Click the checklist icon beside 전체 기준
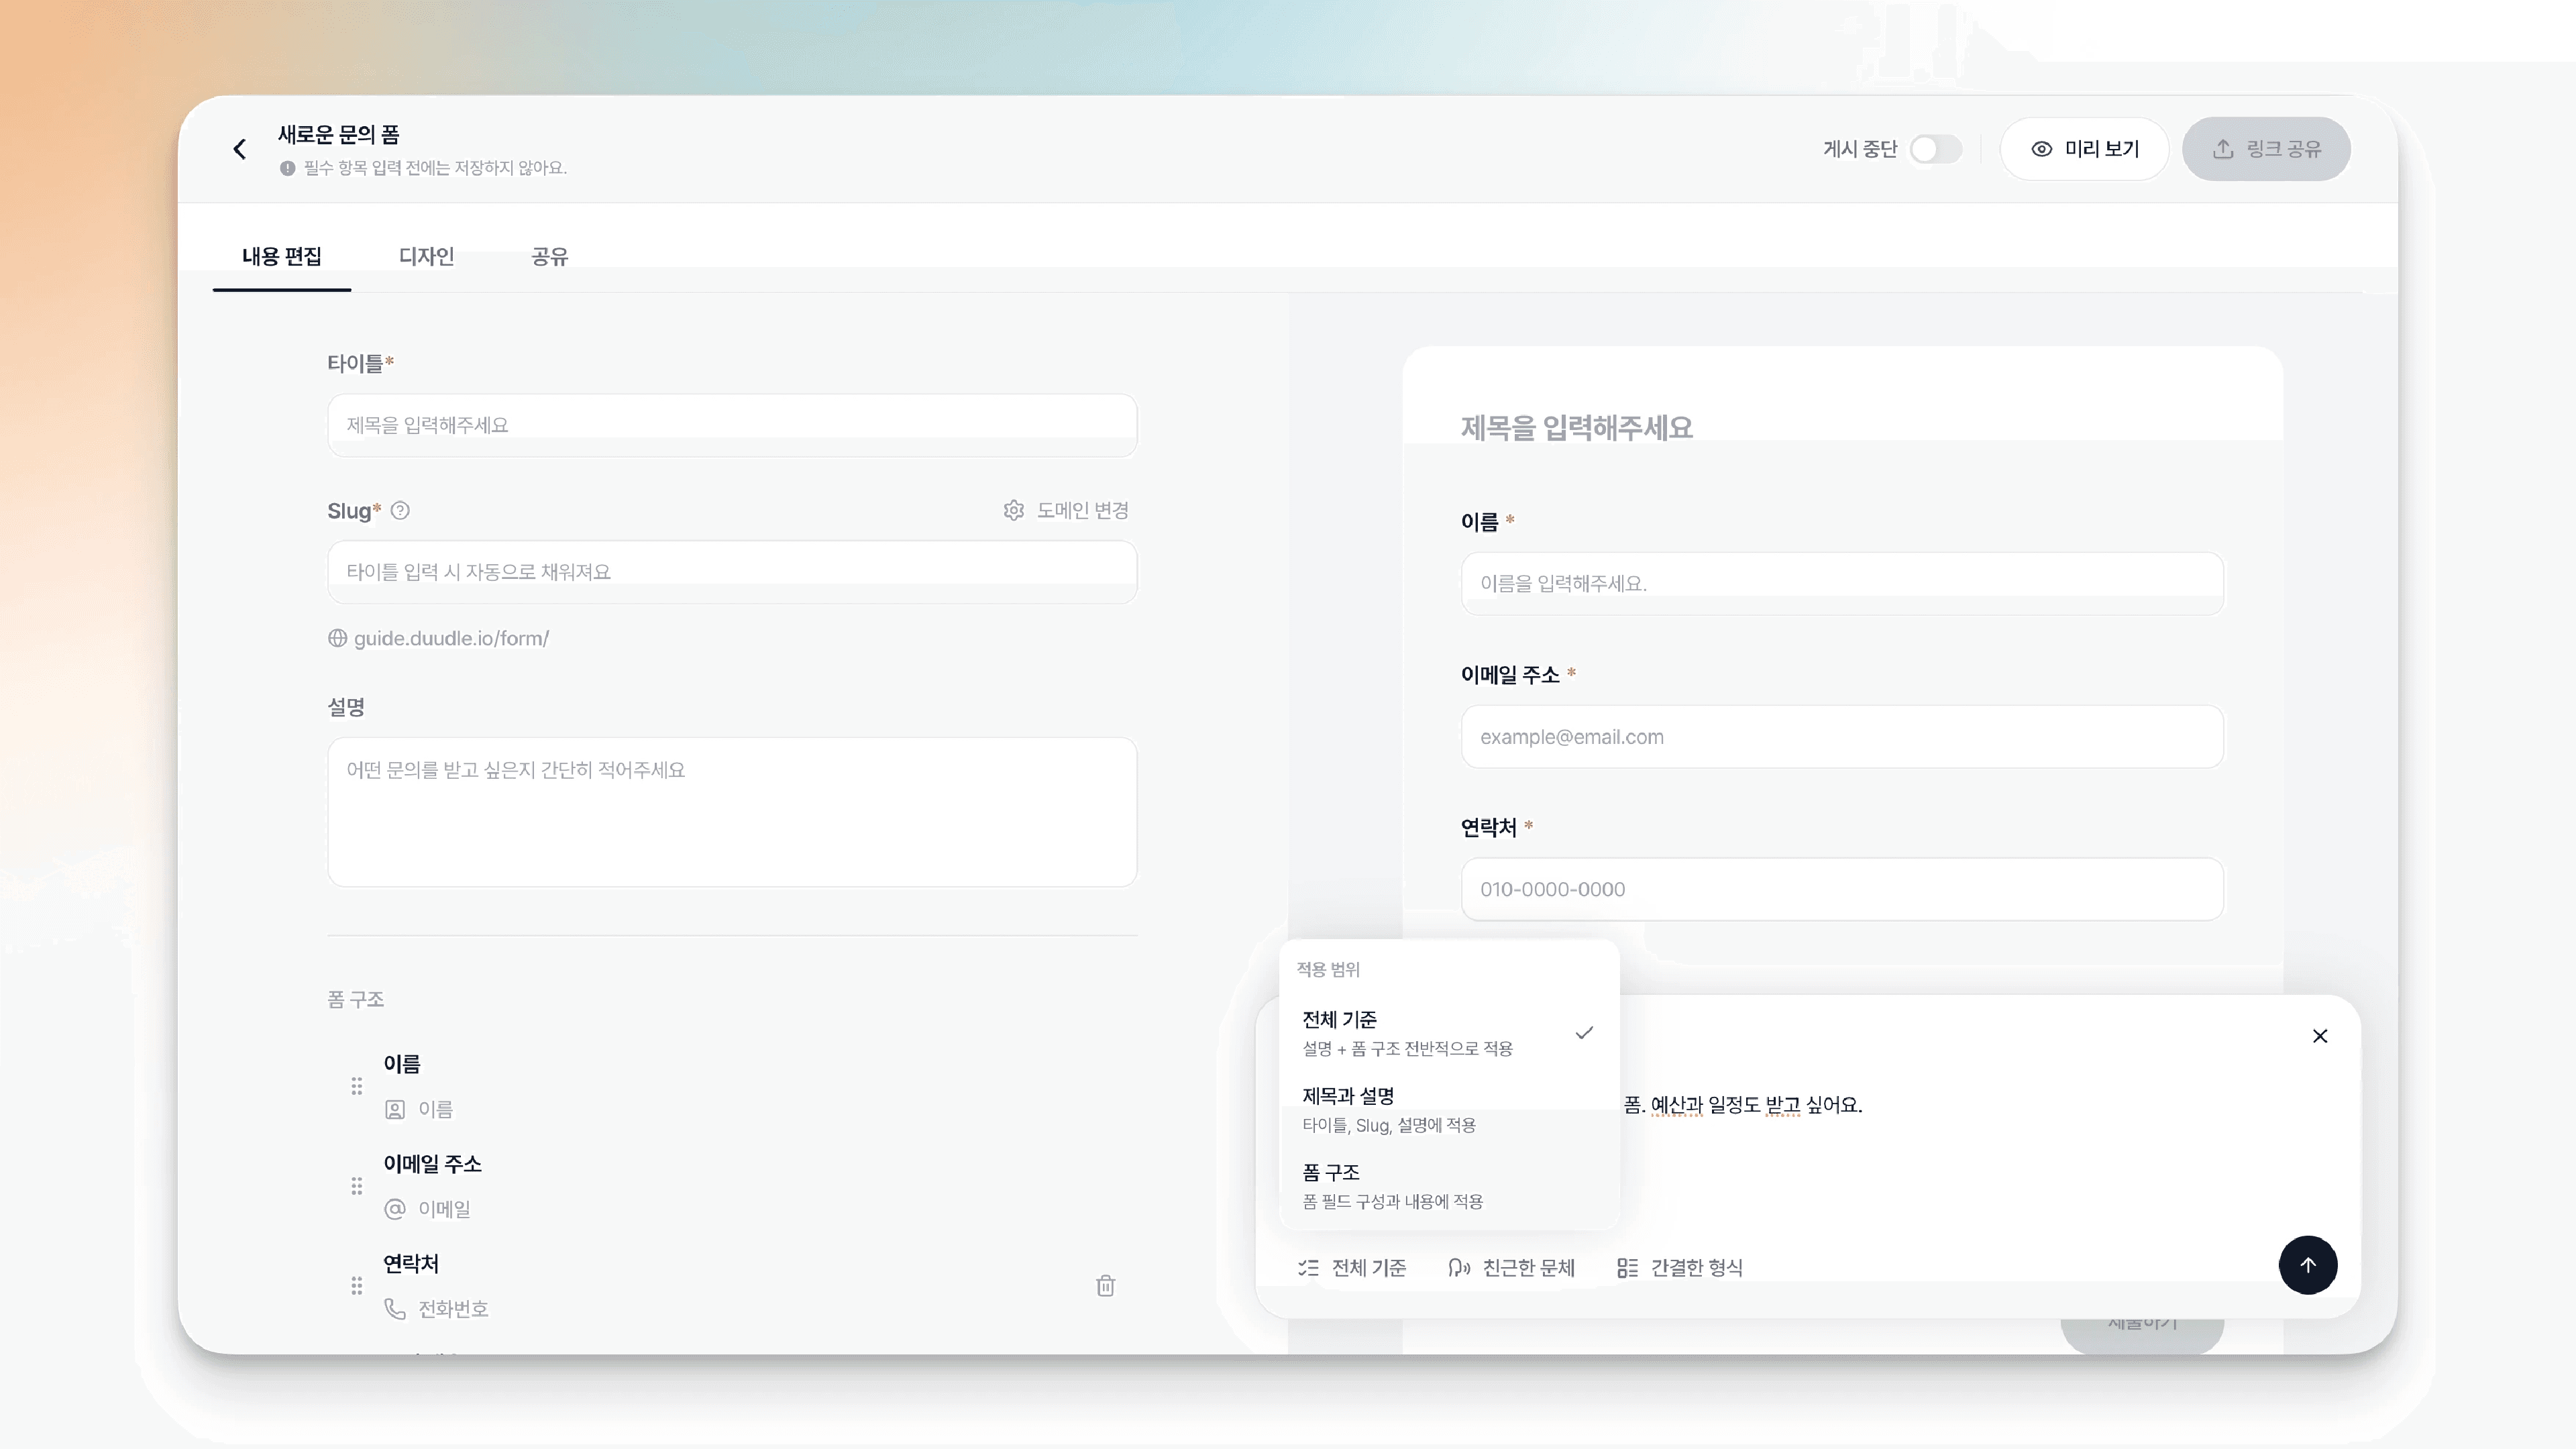 click(x=1308, y=1268)
